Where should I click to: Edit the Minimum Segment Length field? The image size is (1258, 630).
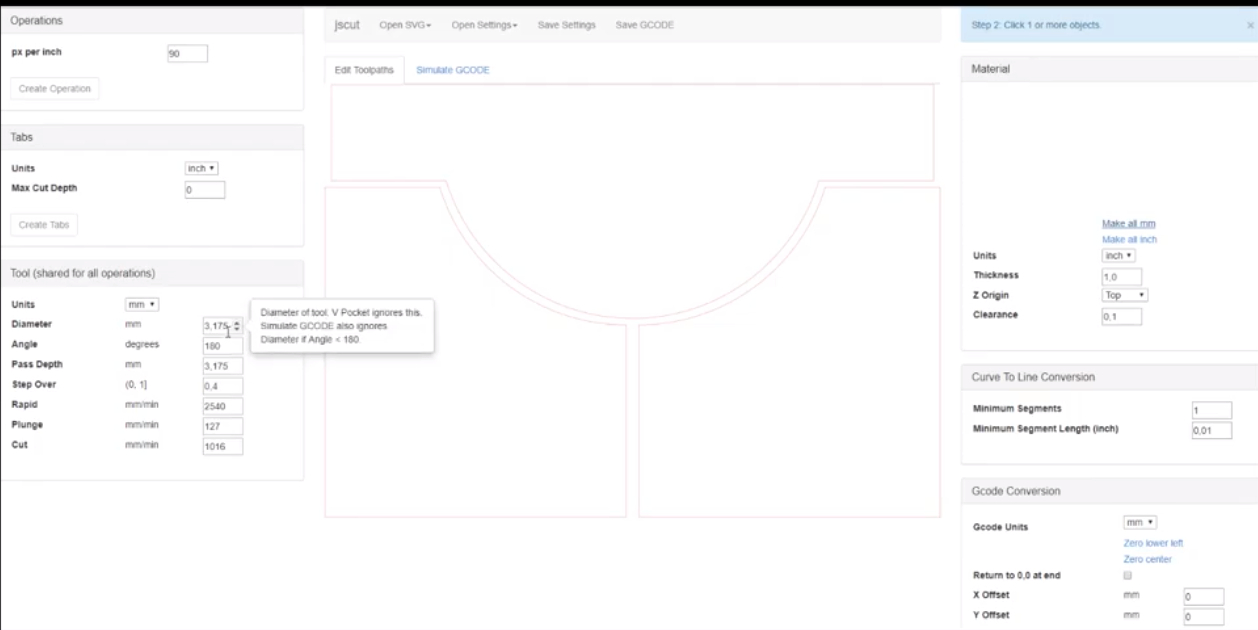[x=1211, y=430]
